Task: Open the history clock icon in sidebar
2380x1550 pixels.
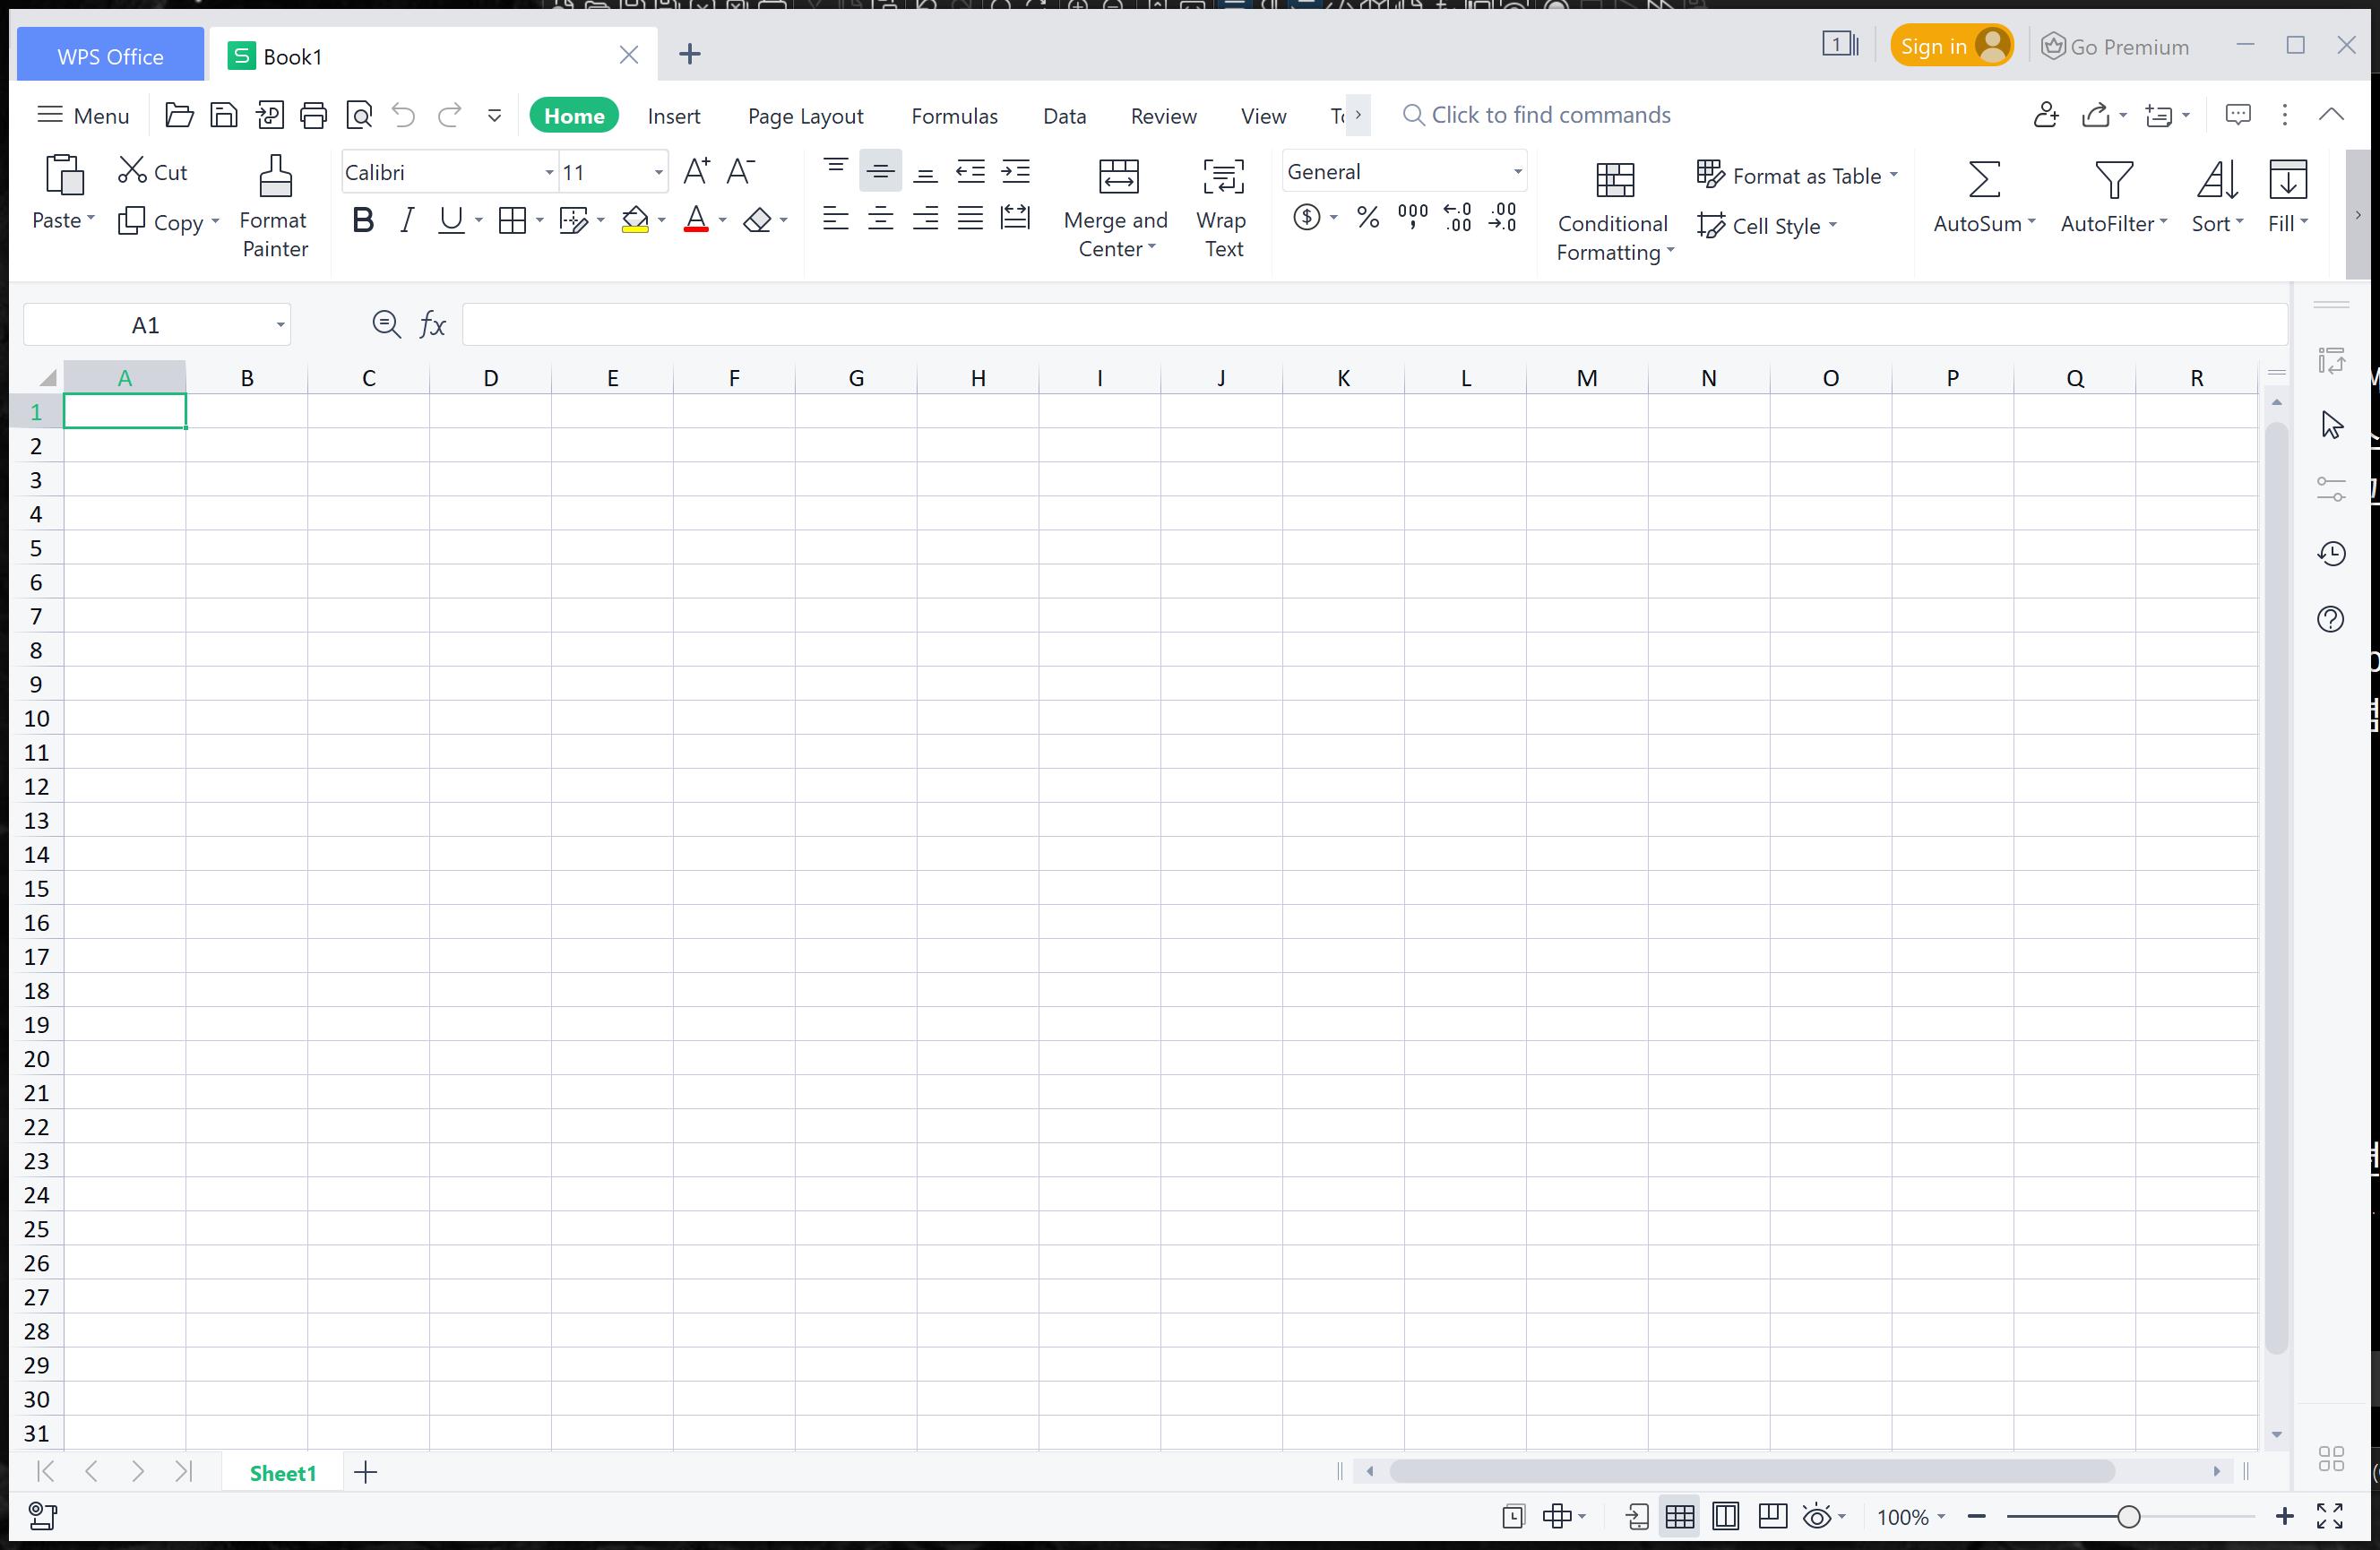Action: pyautogui.click(x=2332, y=554)
